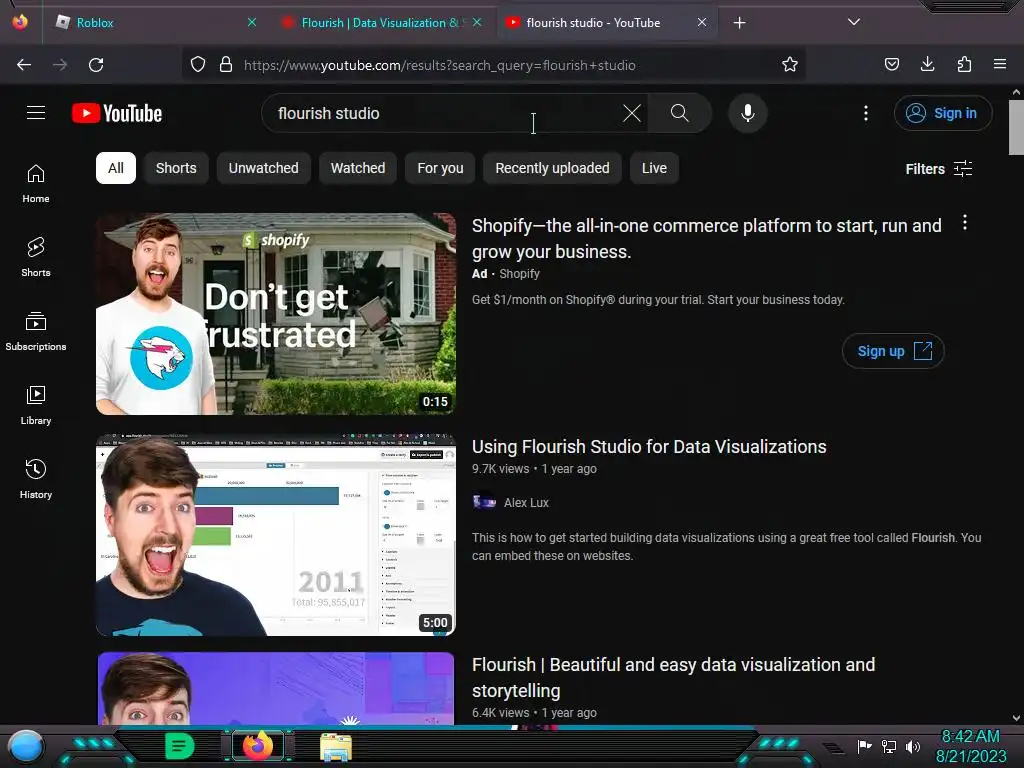The height and width of the screenshot is (768, 1024).
Task: Select the Unwatched filter chip
Action: [x=263, y=168]
